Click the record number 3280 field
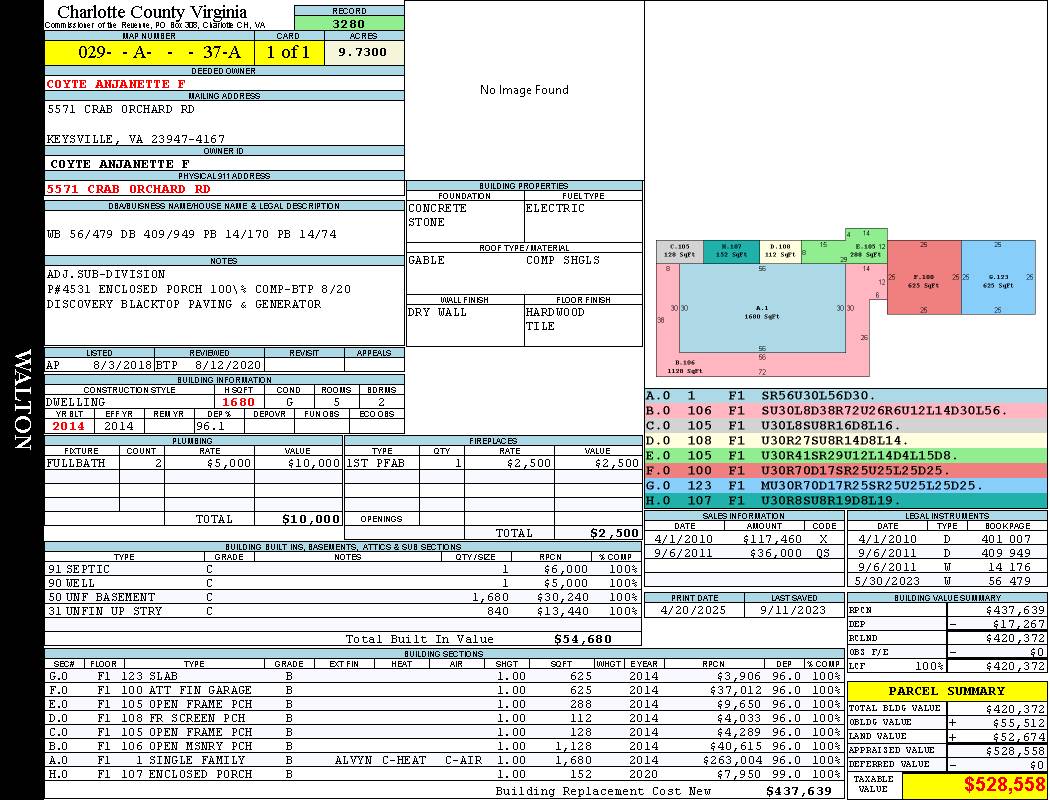The image size is (1050, 800). click(x=349, y=23)
